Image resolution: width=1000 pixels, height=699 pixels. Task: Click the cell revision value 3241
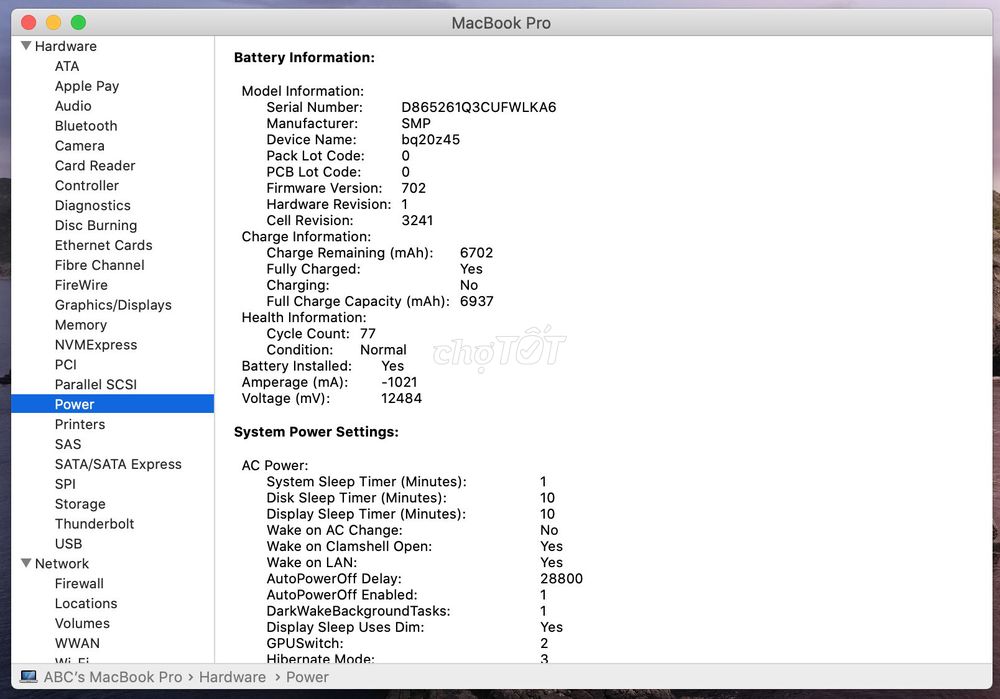pos(417,220)
